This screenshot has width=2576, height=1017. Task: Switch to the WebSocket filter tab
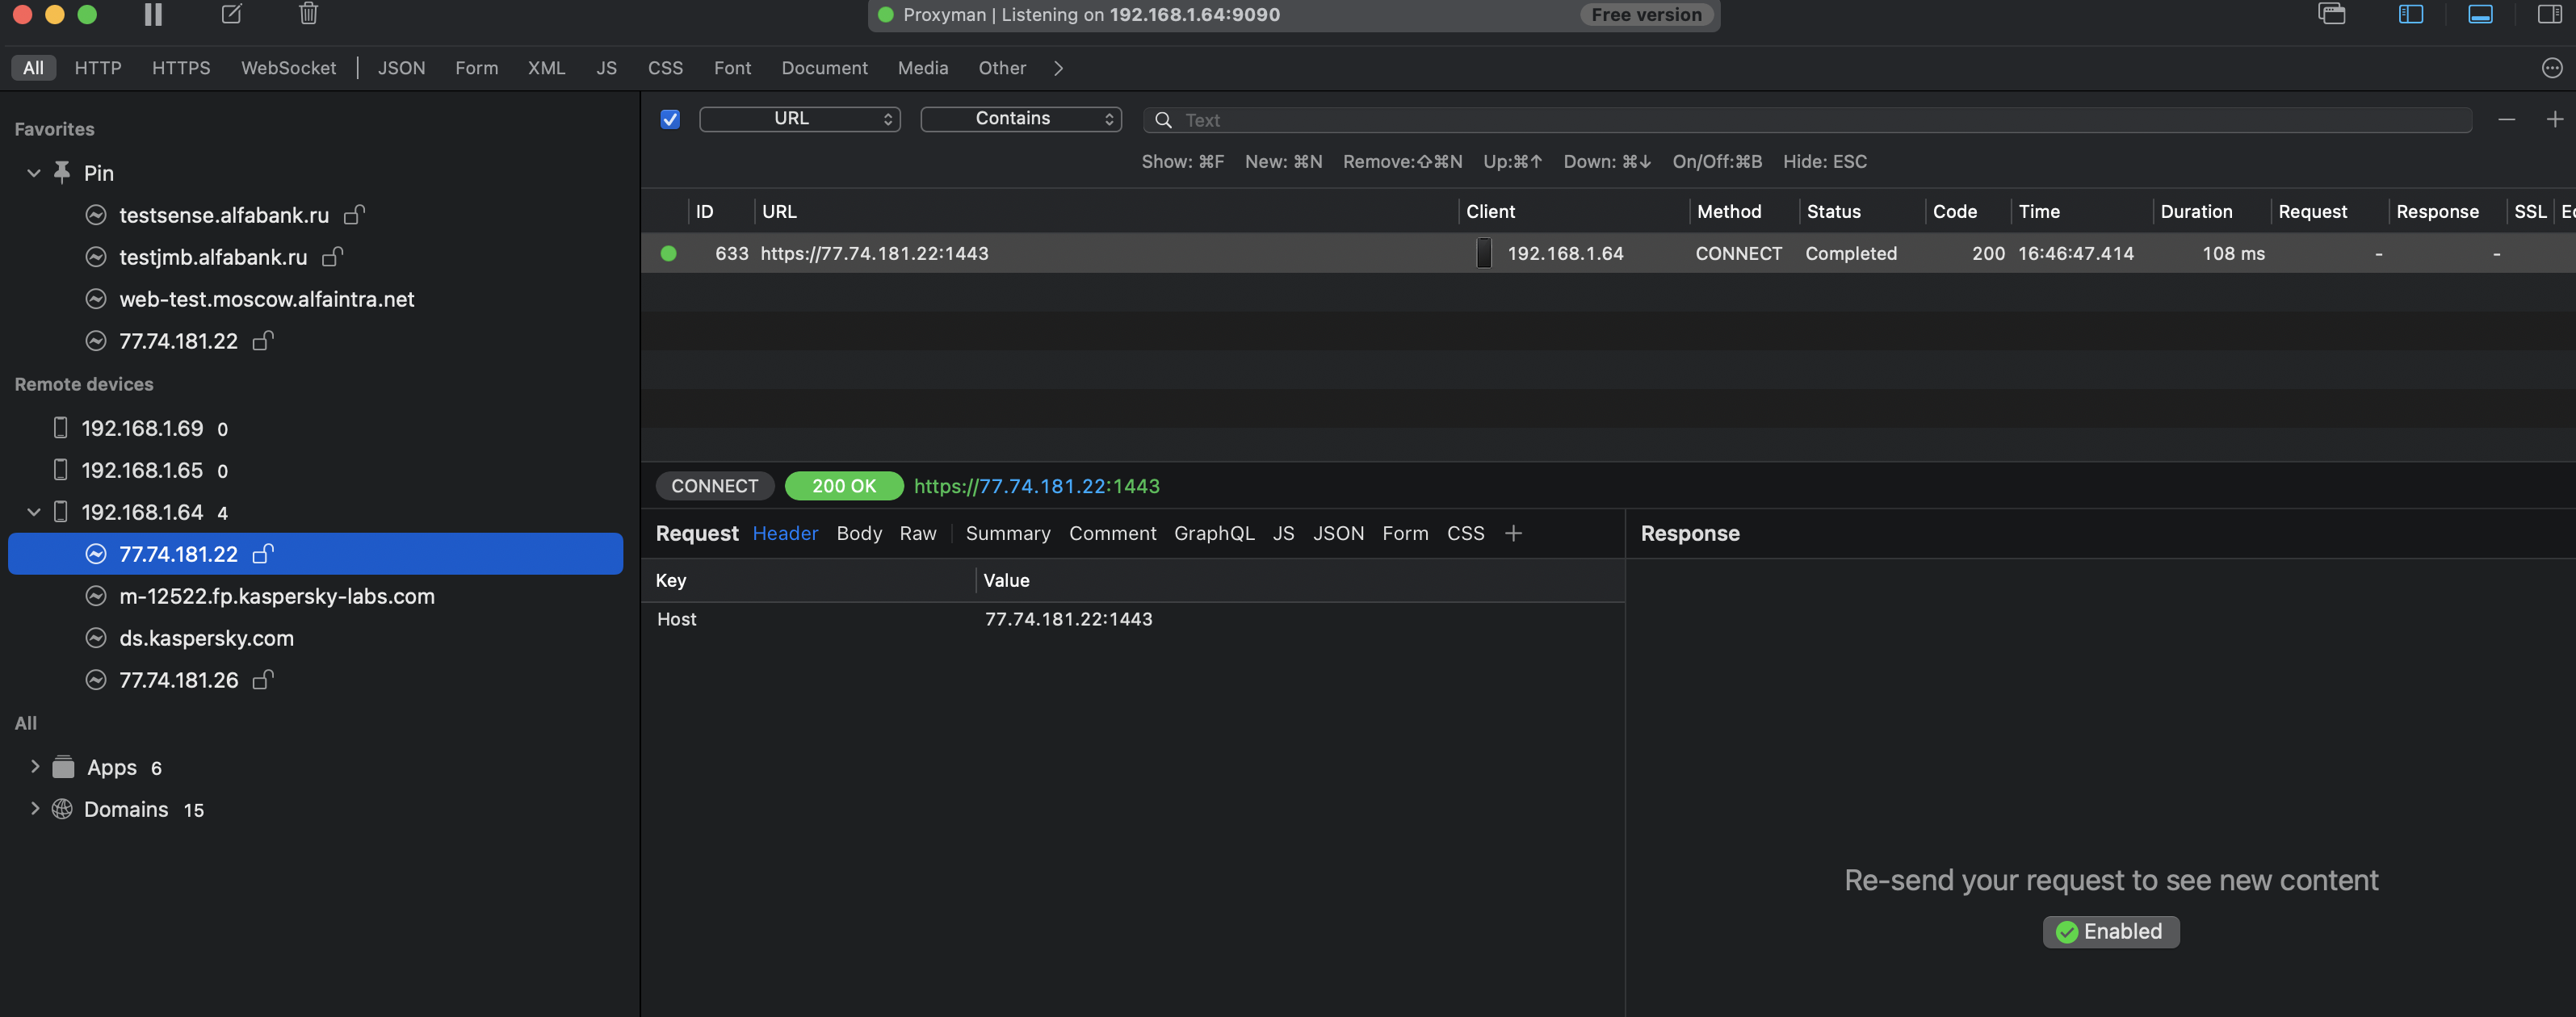pos(288,67)
